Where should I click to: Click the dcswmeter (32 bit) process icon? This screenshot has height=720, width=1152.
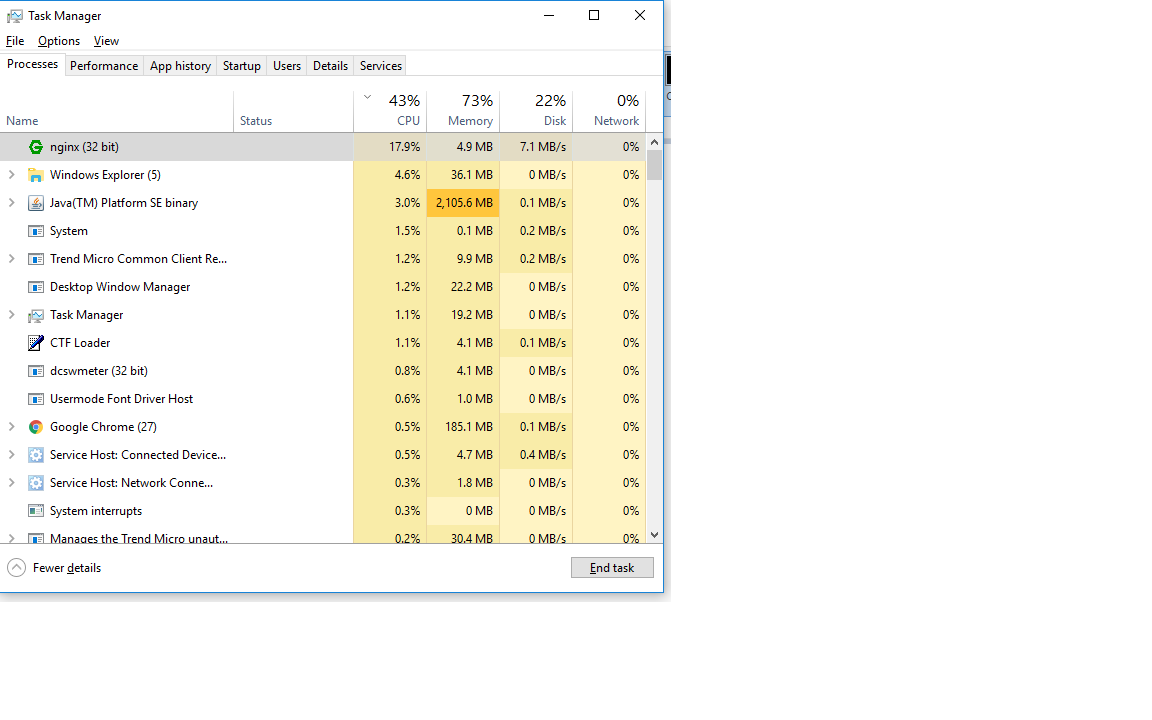point(36,370)
